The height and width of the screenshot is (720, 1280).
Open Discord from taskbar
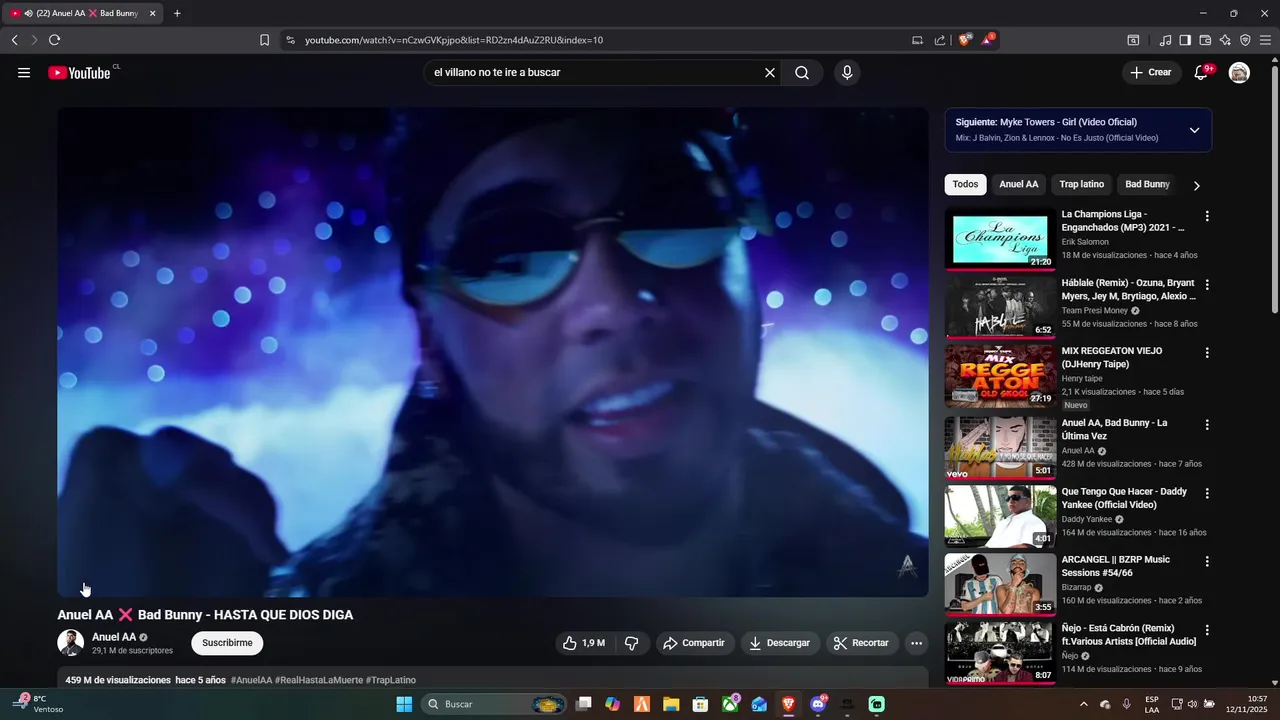pos(818,704)
